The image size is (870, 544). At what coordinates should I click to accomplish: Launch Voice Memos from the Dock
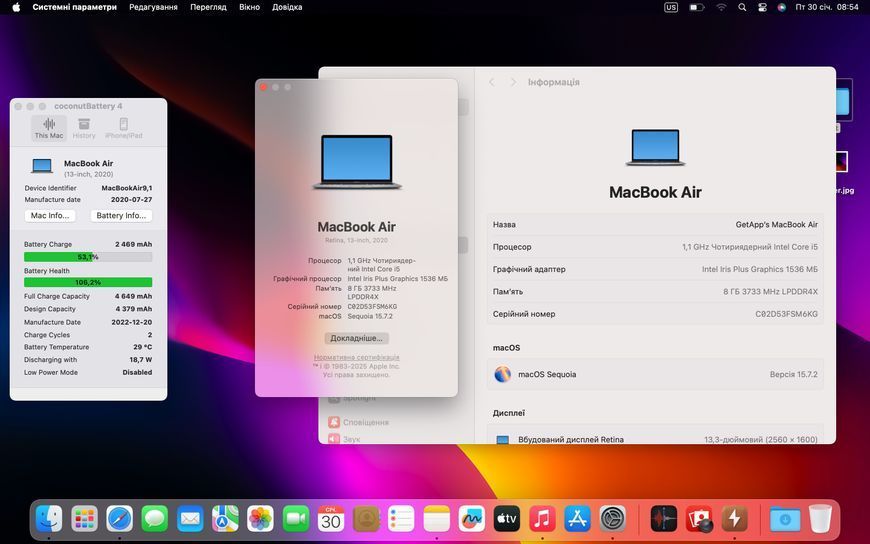click(x=664, y=519)
